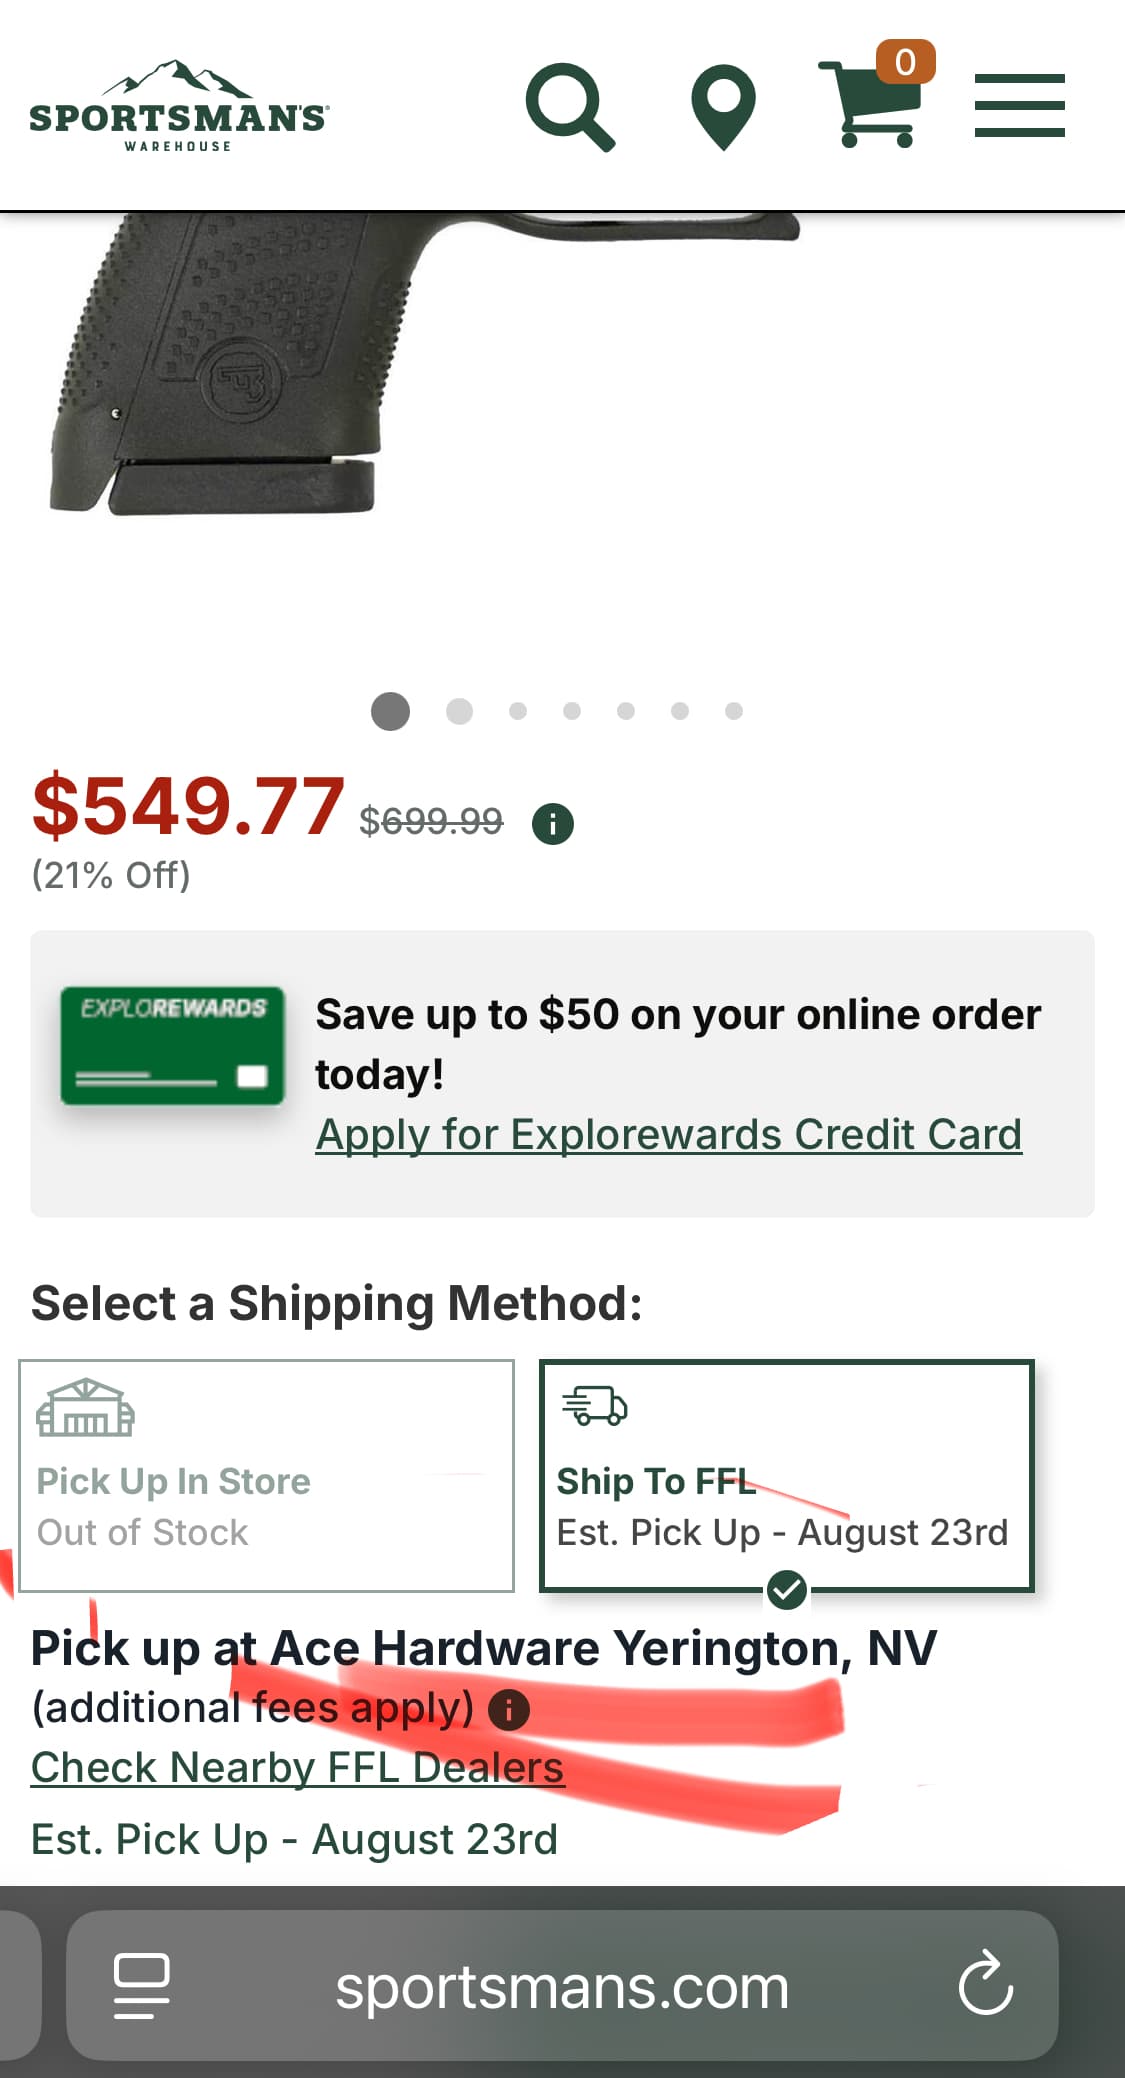Select fourth product image dot
The image size is (1125, 2078).
coord(572,711)
